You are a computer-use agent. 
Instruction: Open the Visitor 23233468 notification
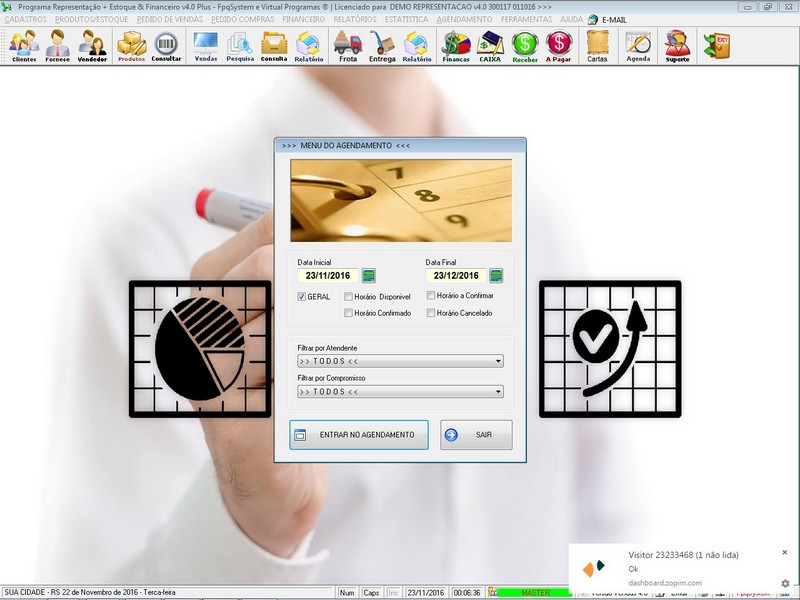point(683,555)
